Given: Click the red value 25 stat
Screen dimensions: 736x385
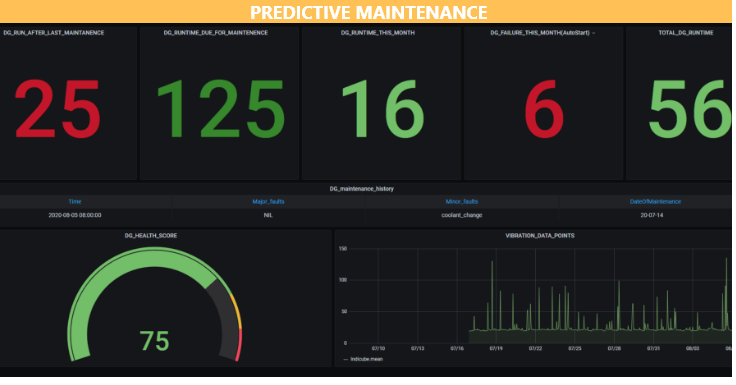Looking at the screenshot, I should tap(58, 109).
